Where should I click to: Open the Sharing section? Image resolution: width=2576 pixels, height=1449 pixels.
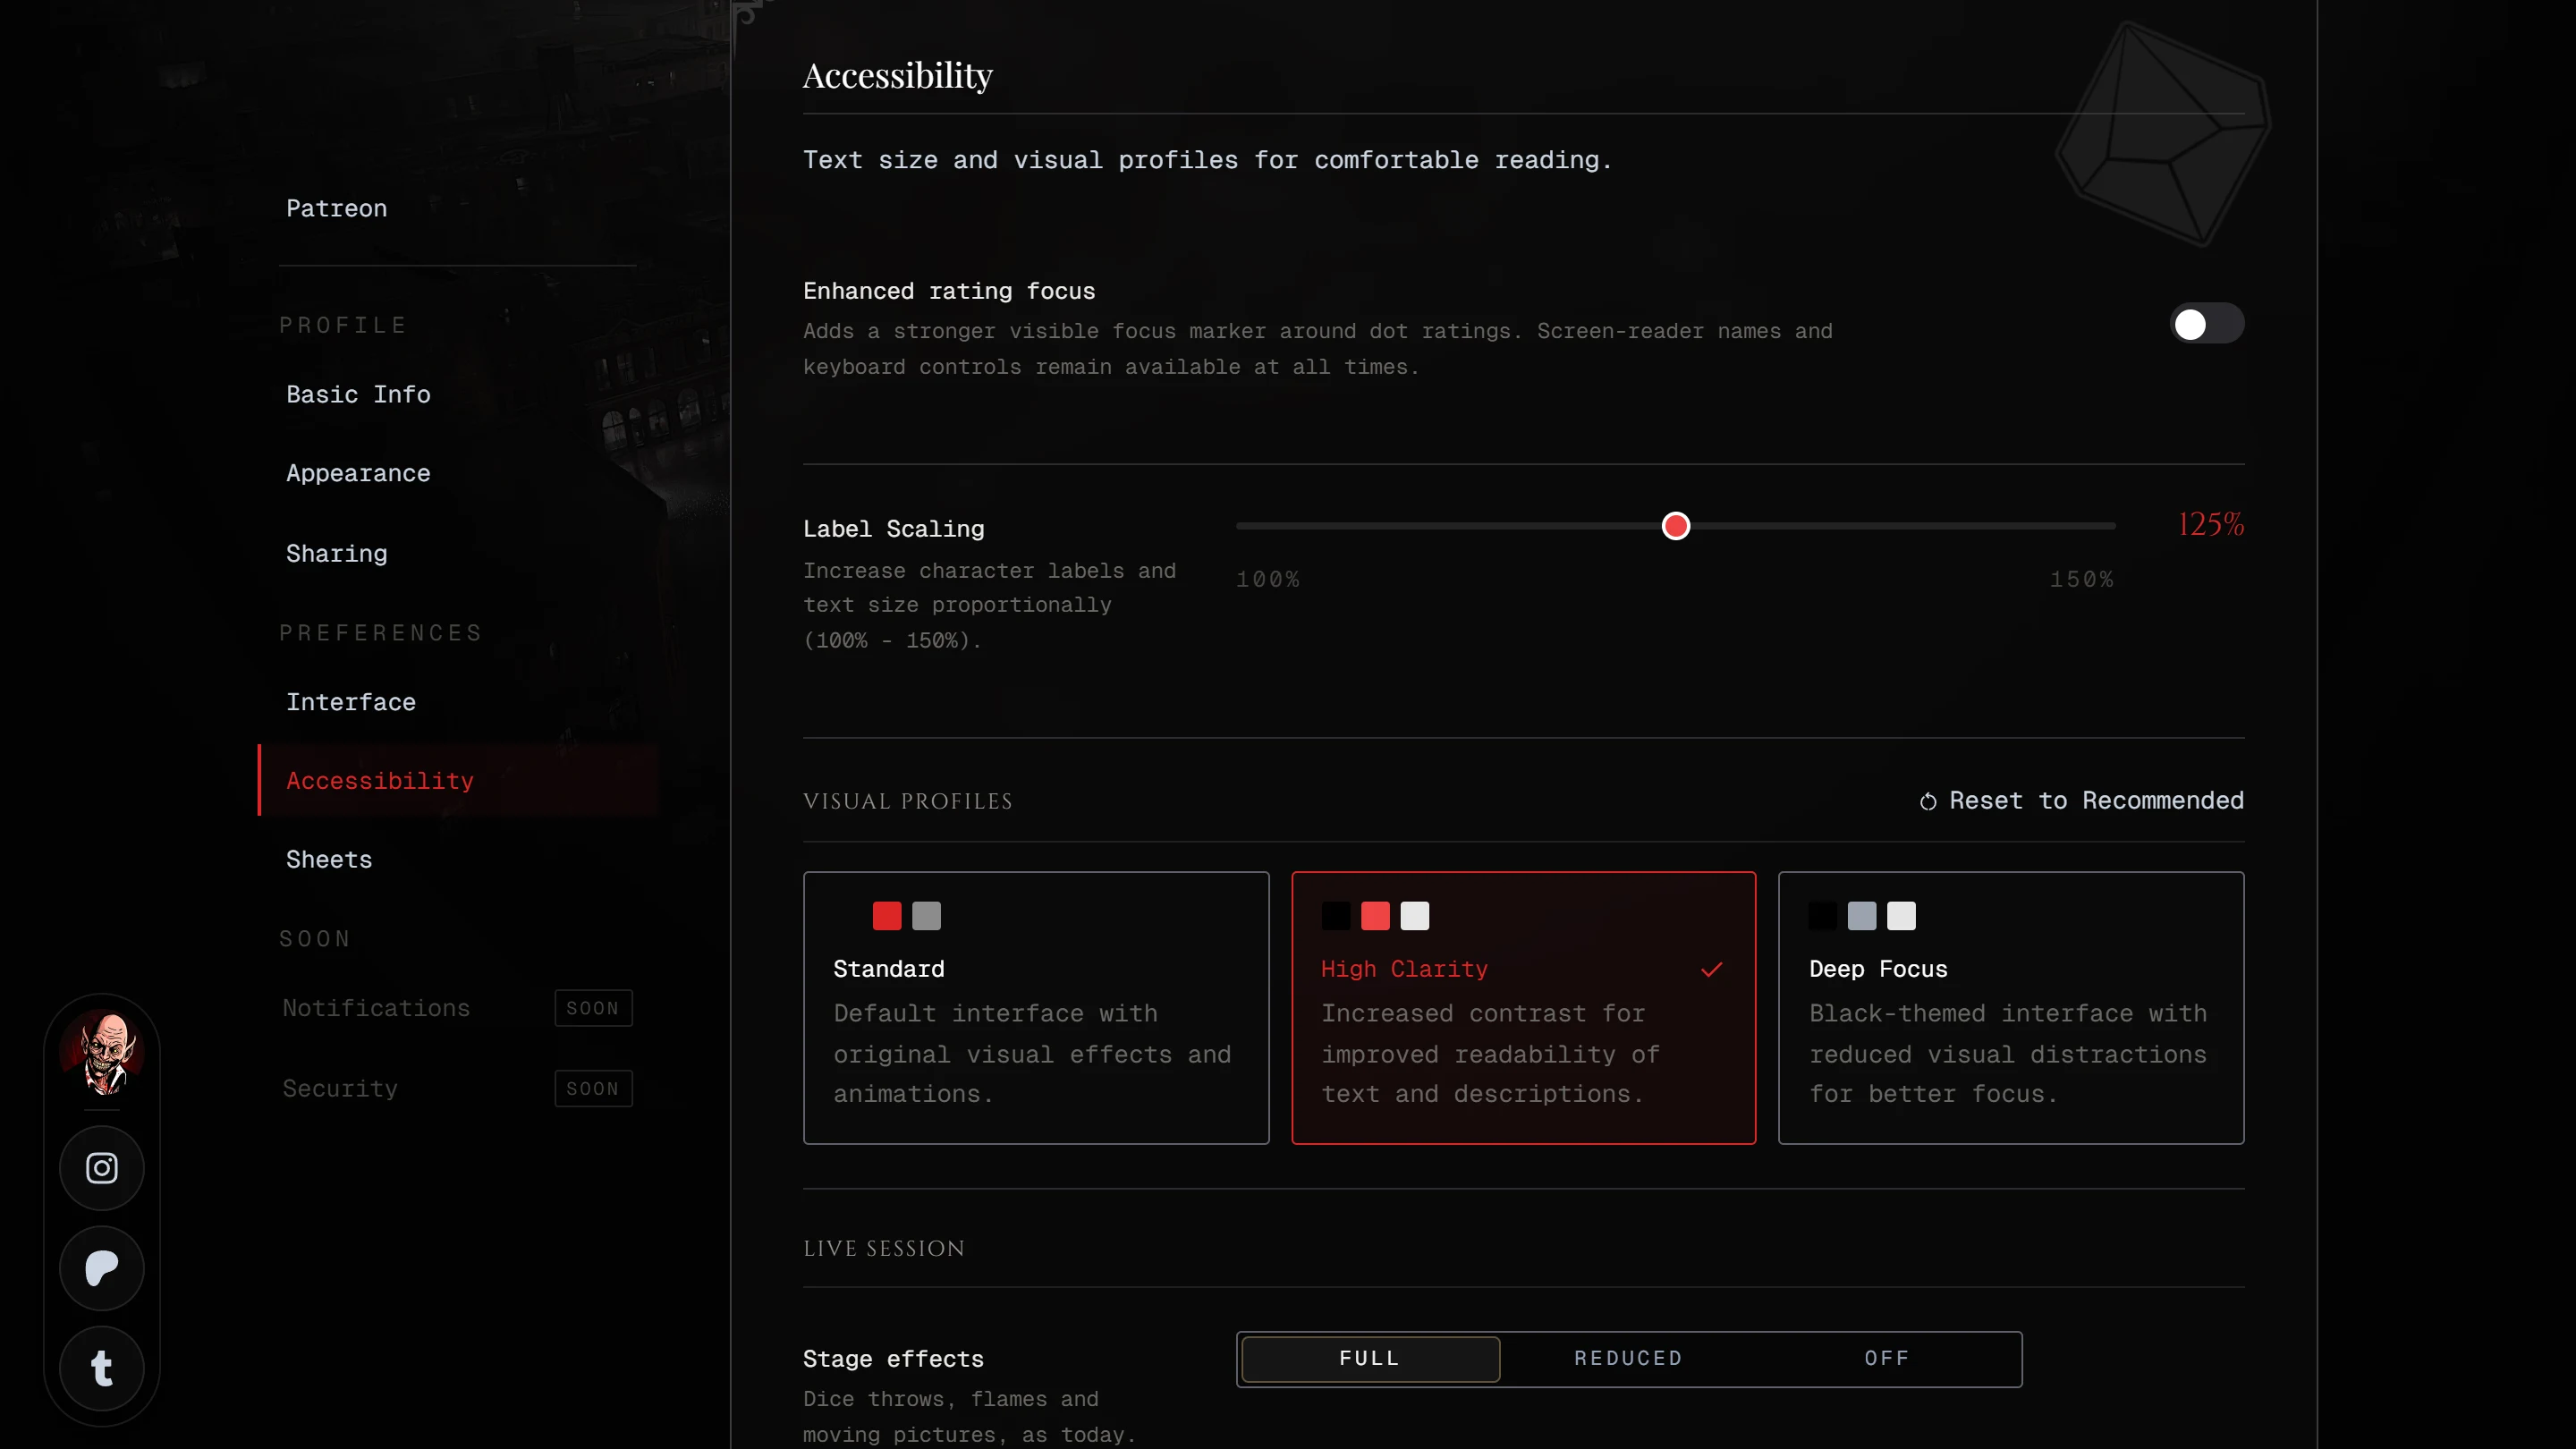tap(458, 554)
